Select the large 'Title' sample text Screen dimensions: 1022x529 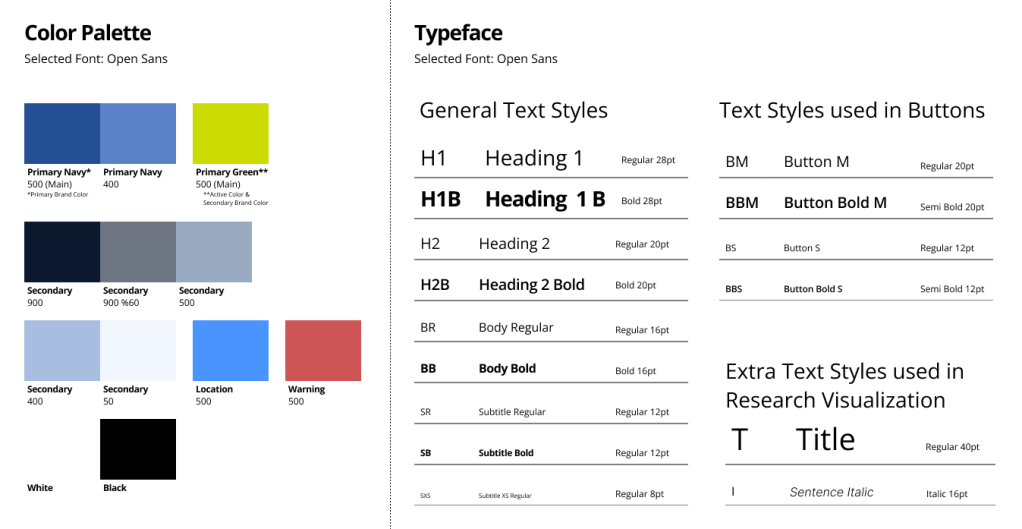point(825,440)
